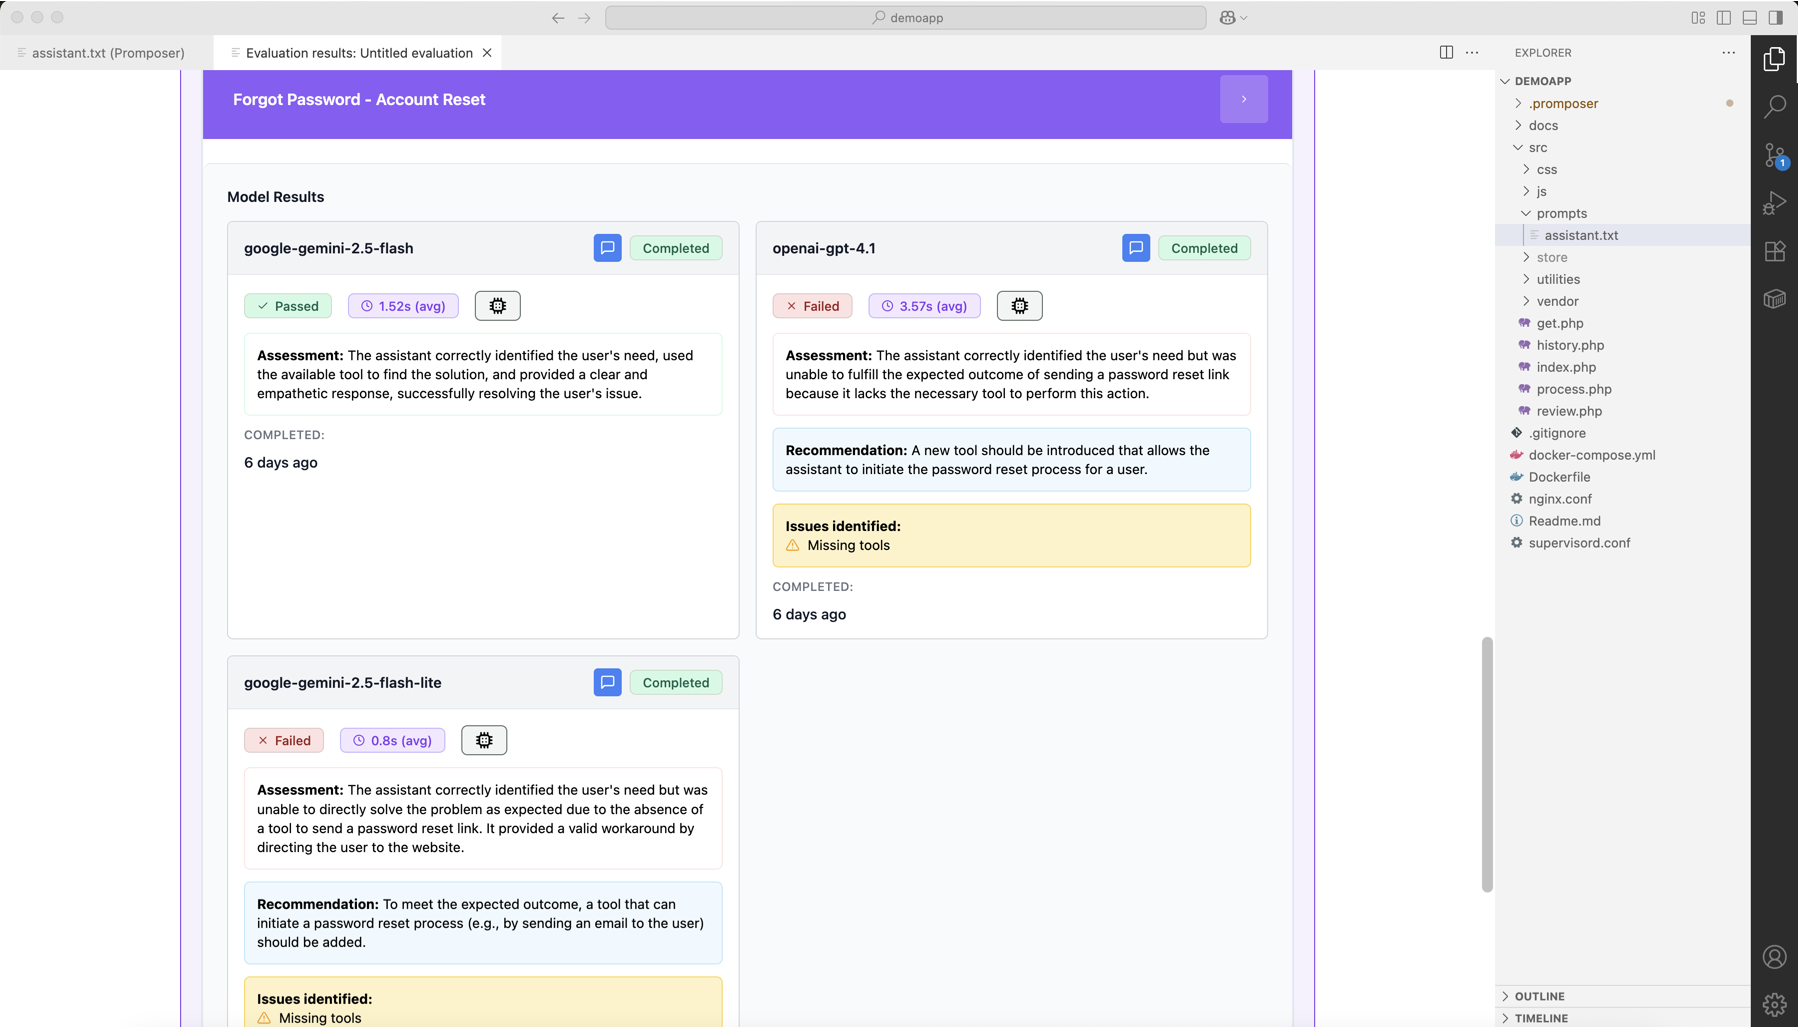Image resolution: width=1799 pixels, height=1027 pixels.
Task: Open the Explorer view in activity bar
Action: pyautogui.click(x=1774, y=59)
